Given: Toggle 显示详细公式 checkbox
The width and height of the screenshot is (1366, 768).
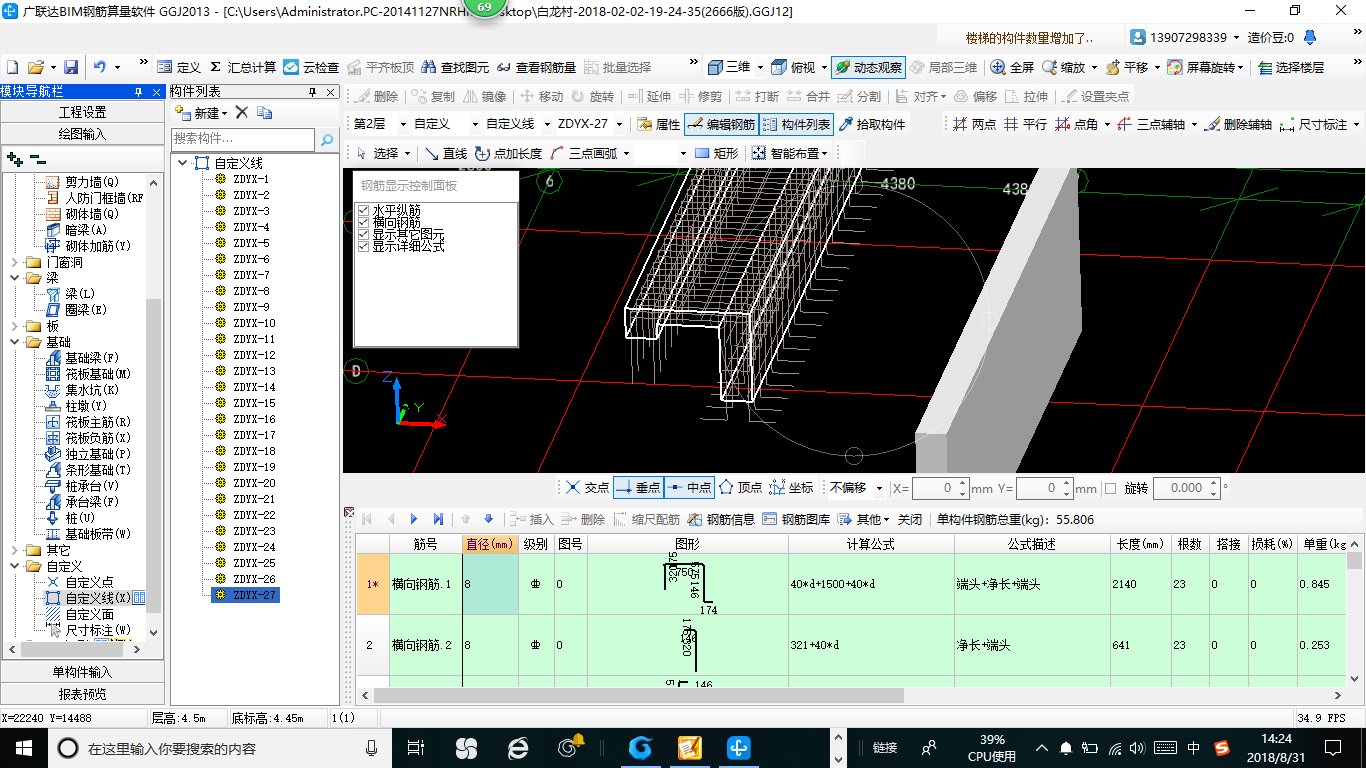Looking at the screenshot, I should 364,246.
